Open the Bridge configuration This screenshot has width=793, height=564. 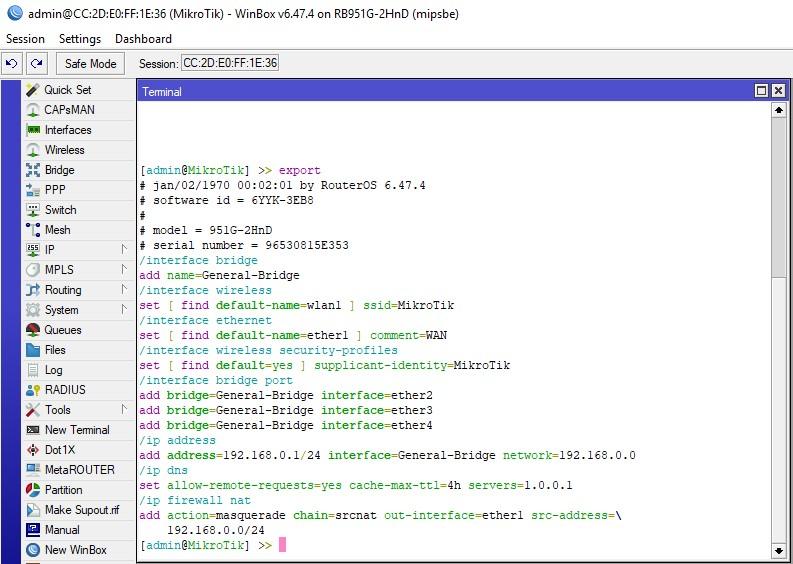[x=59, y=170]
